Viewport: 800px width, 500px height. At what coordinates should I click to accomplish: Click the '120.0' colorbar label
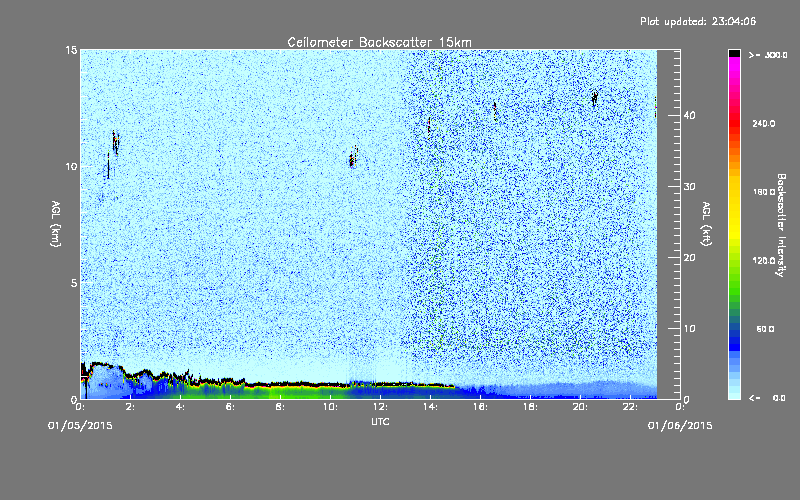pos(764,261)
